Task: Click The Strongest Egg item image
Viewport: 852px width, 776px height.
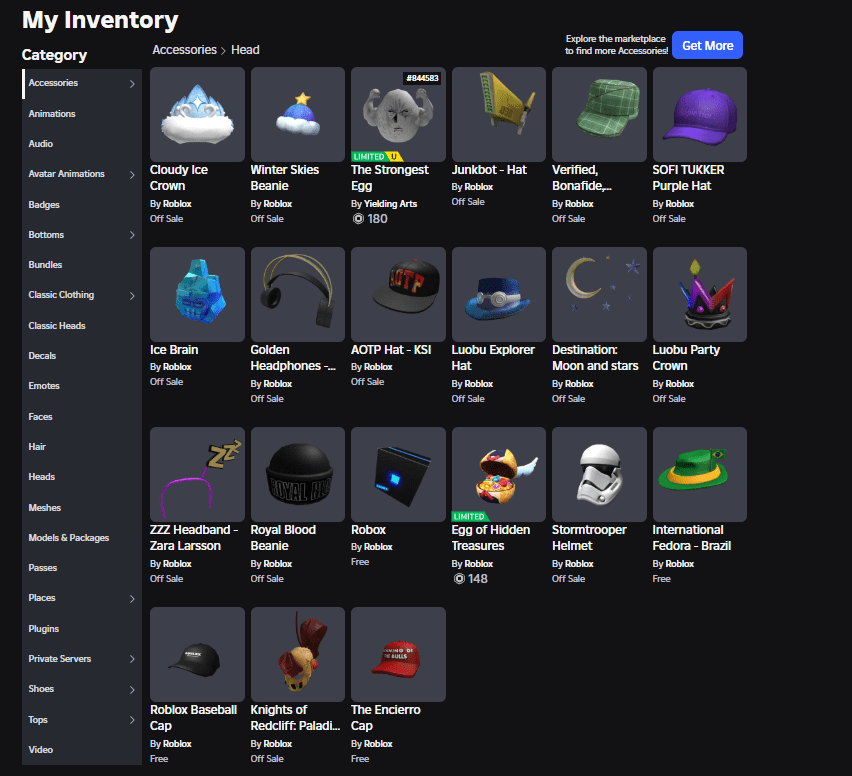Action: click(398, 114)
